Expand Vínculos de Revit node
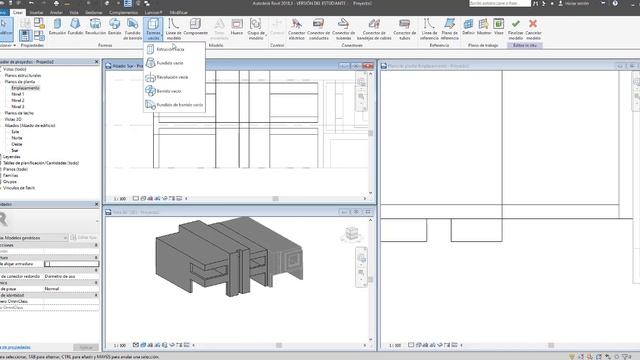640x360 pixels. 19,188
